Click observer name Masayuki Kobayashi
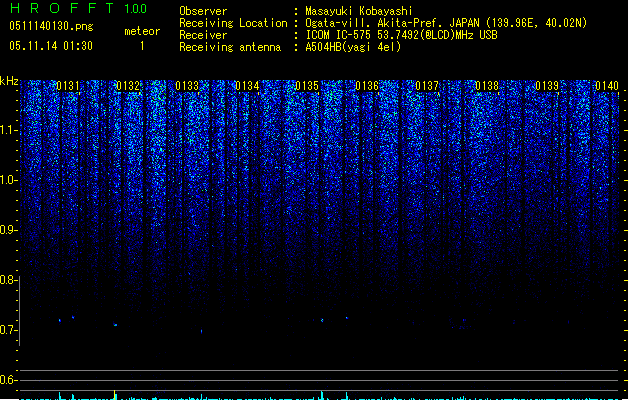 pos(358,11)
